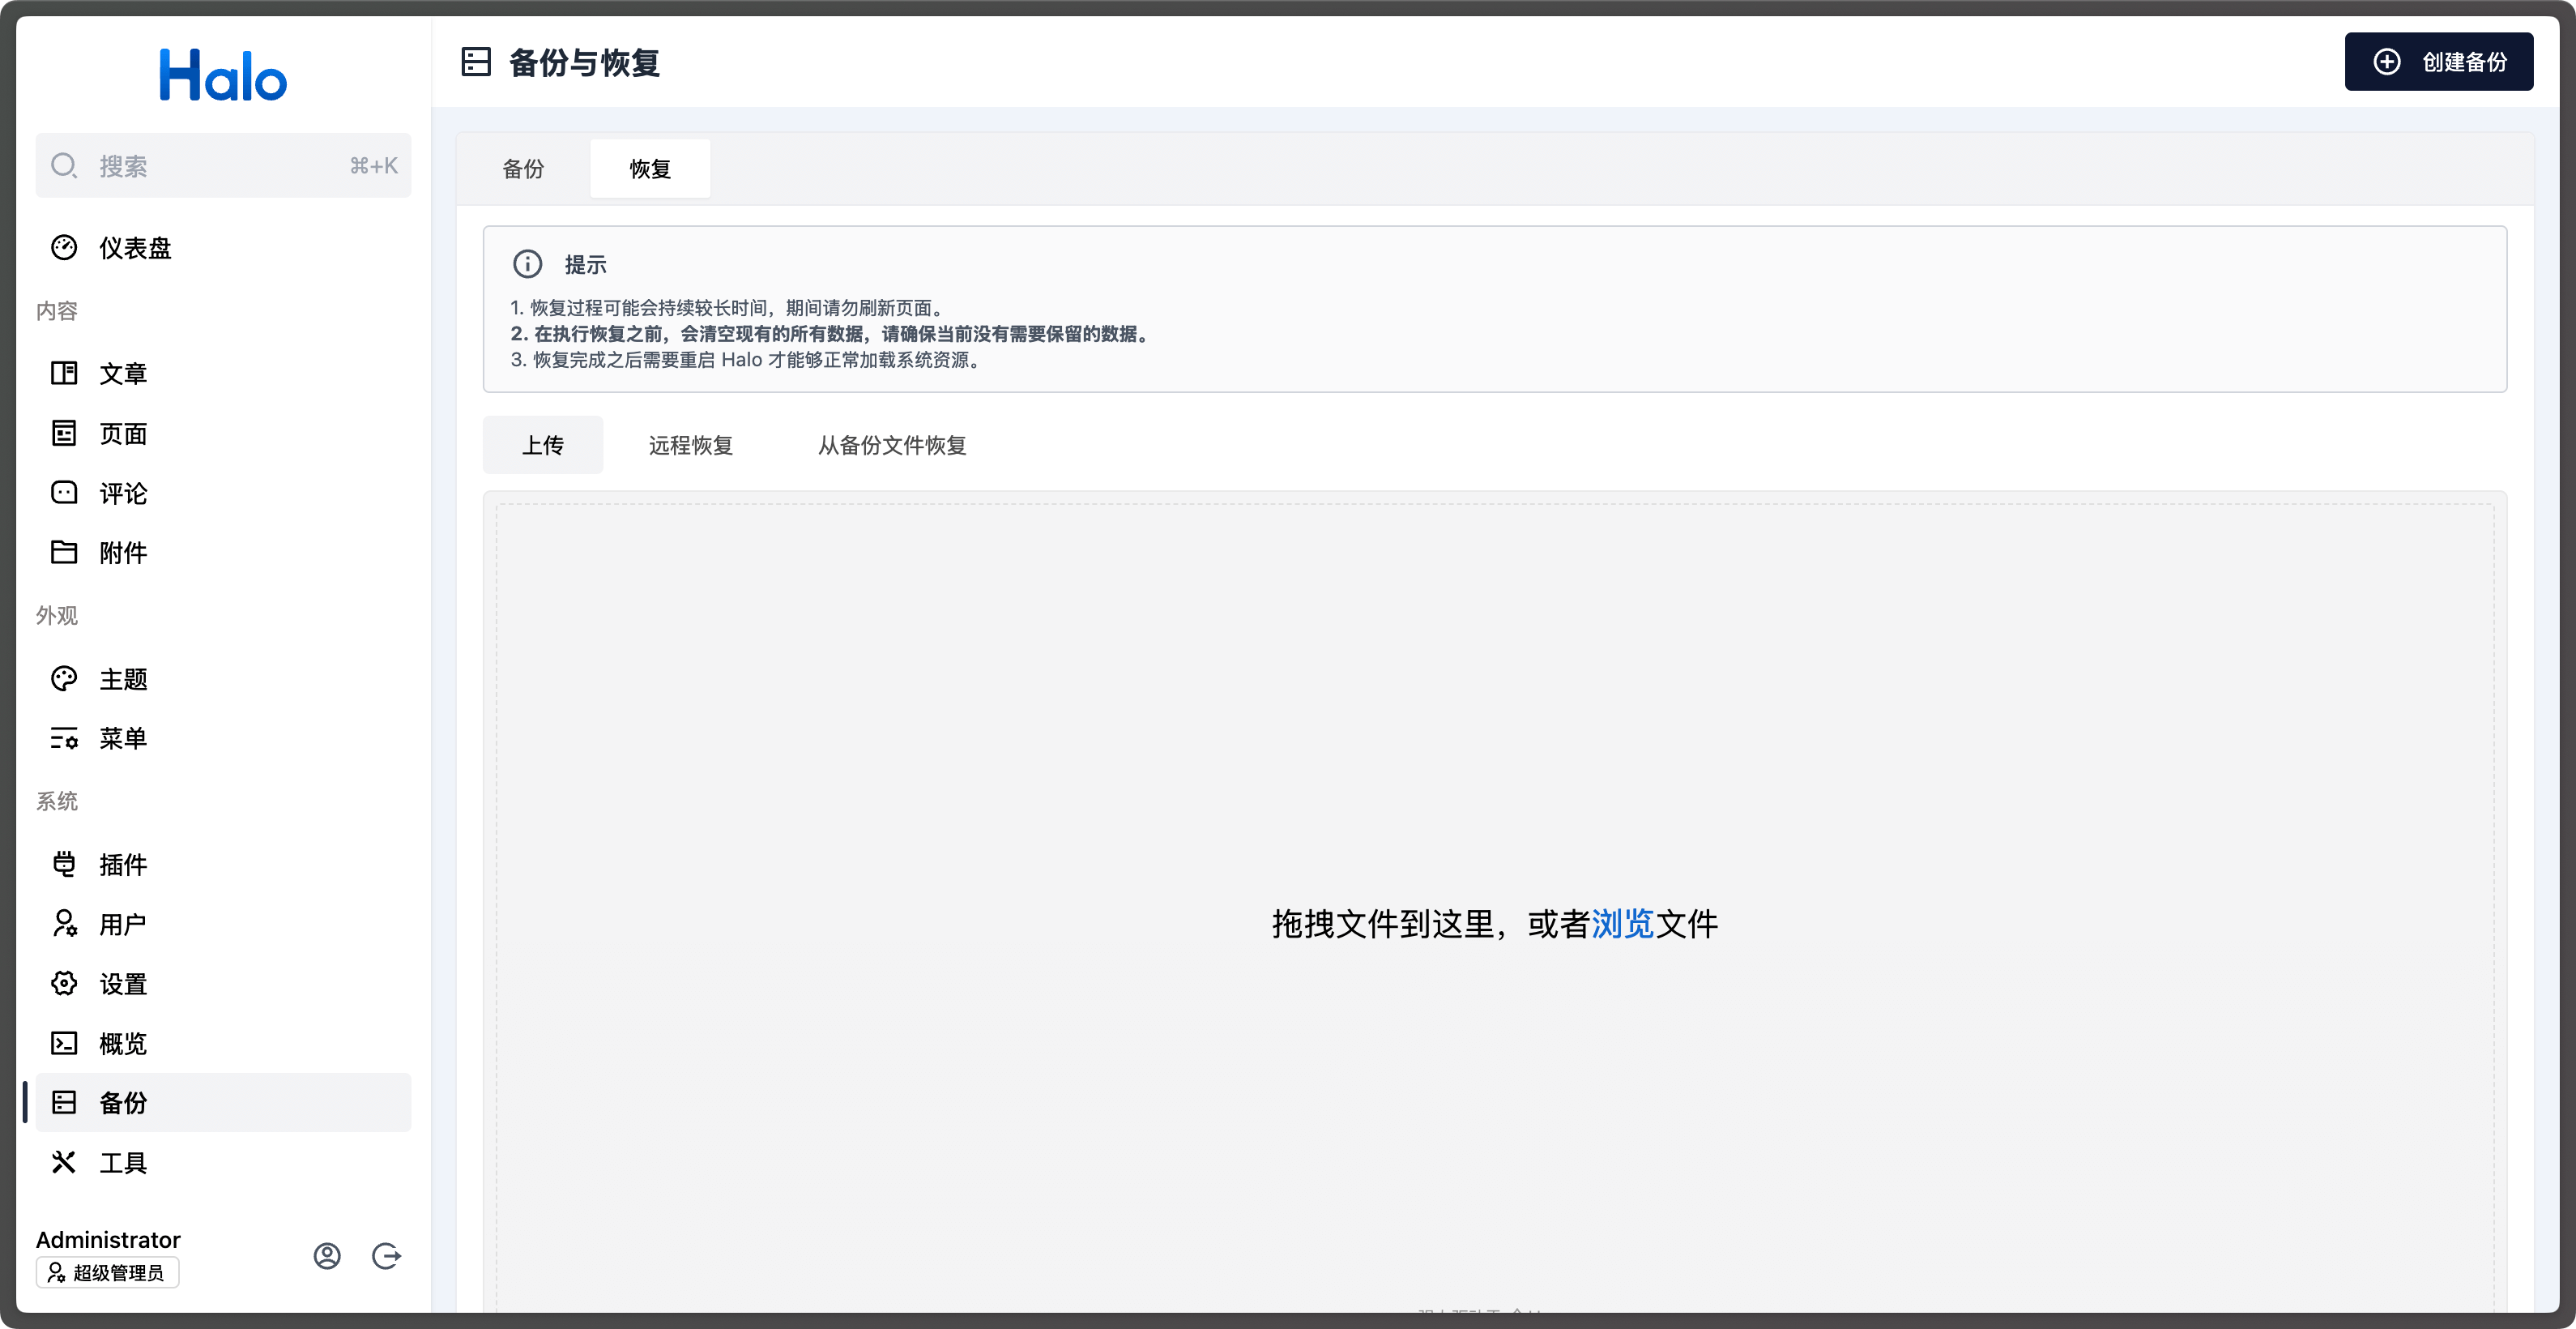This screenshot has width=2576, height=1329.
Task: Select the 工具 tools wrench icon
Action: pos(64,1162)
